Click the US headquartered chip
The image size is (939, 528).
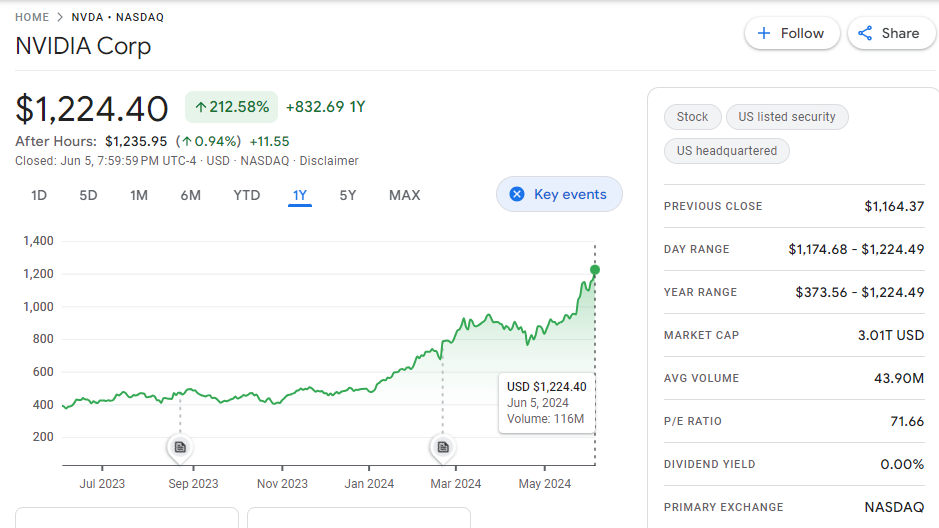pos(726,151)
